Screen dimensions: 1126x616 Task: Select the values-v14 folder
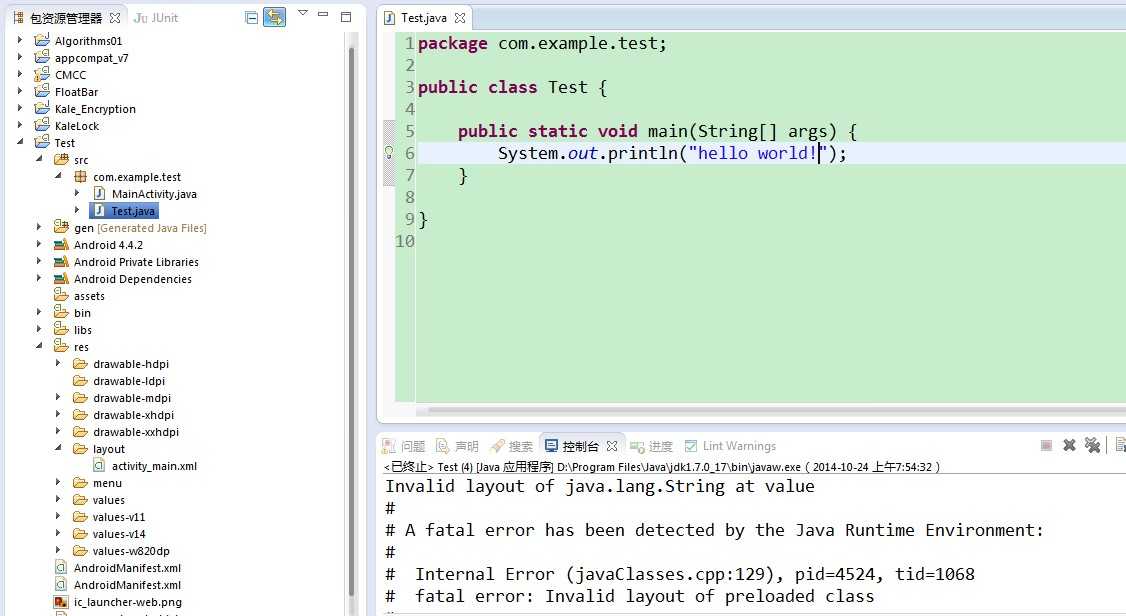pos(109,533)
